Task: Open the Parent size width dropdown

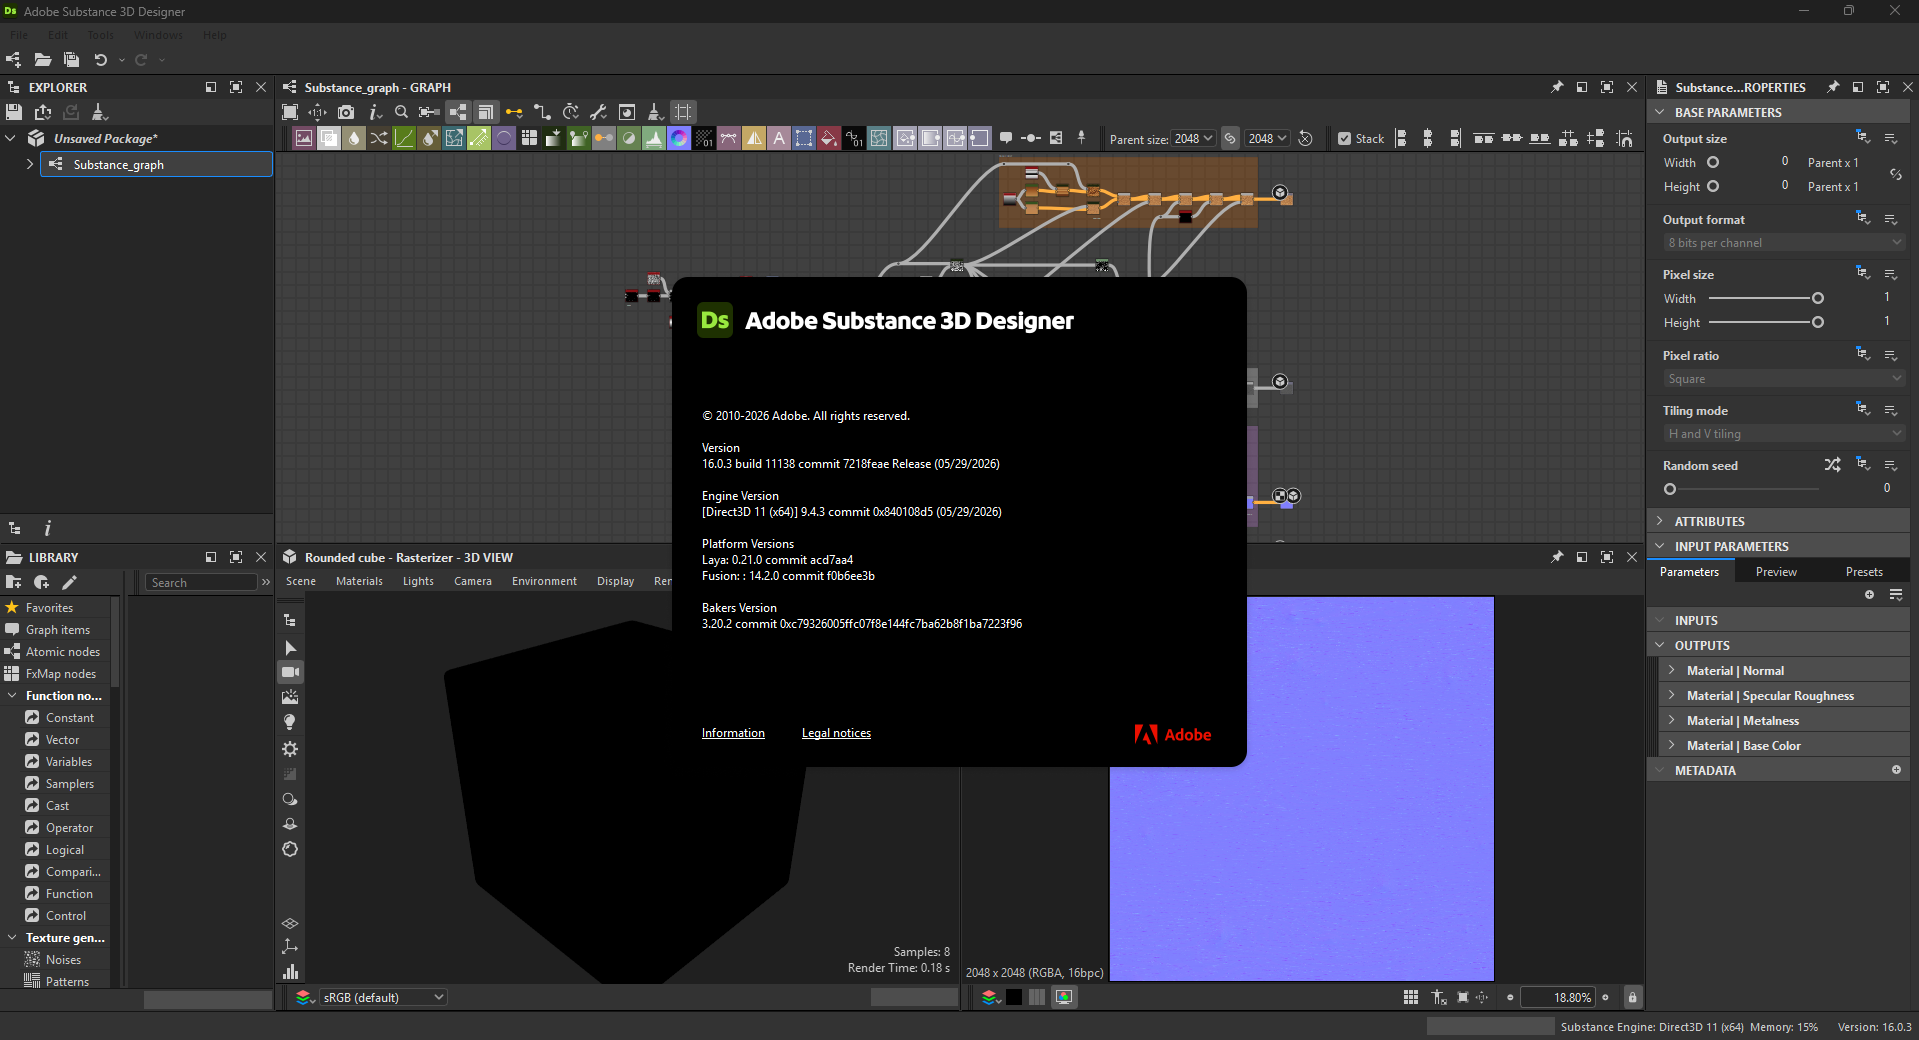Action: tap(1194, 139)
